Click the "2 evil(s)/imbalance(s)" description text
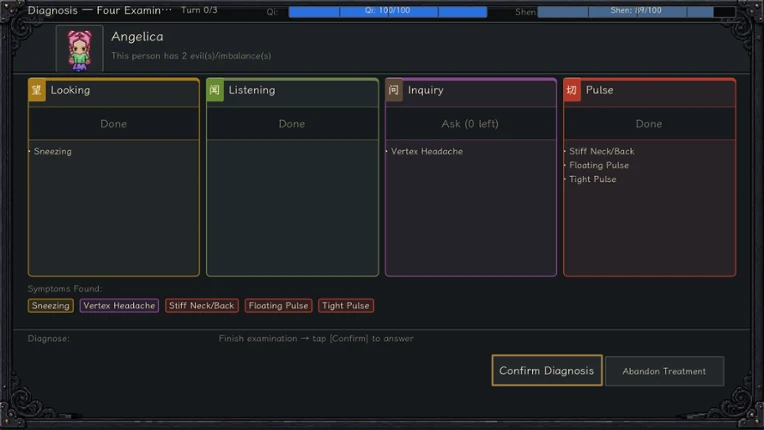Screen dimensions: 764x430 191,56
